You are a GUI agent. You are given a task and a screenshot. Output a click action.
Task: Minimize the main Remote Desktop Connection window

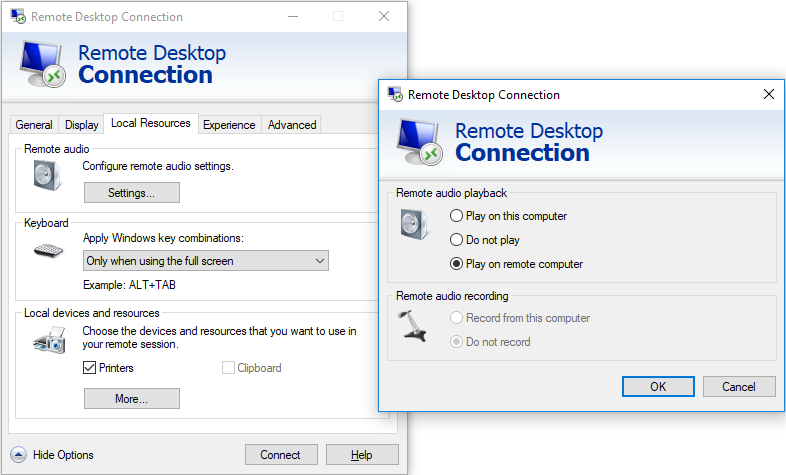293,17
